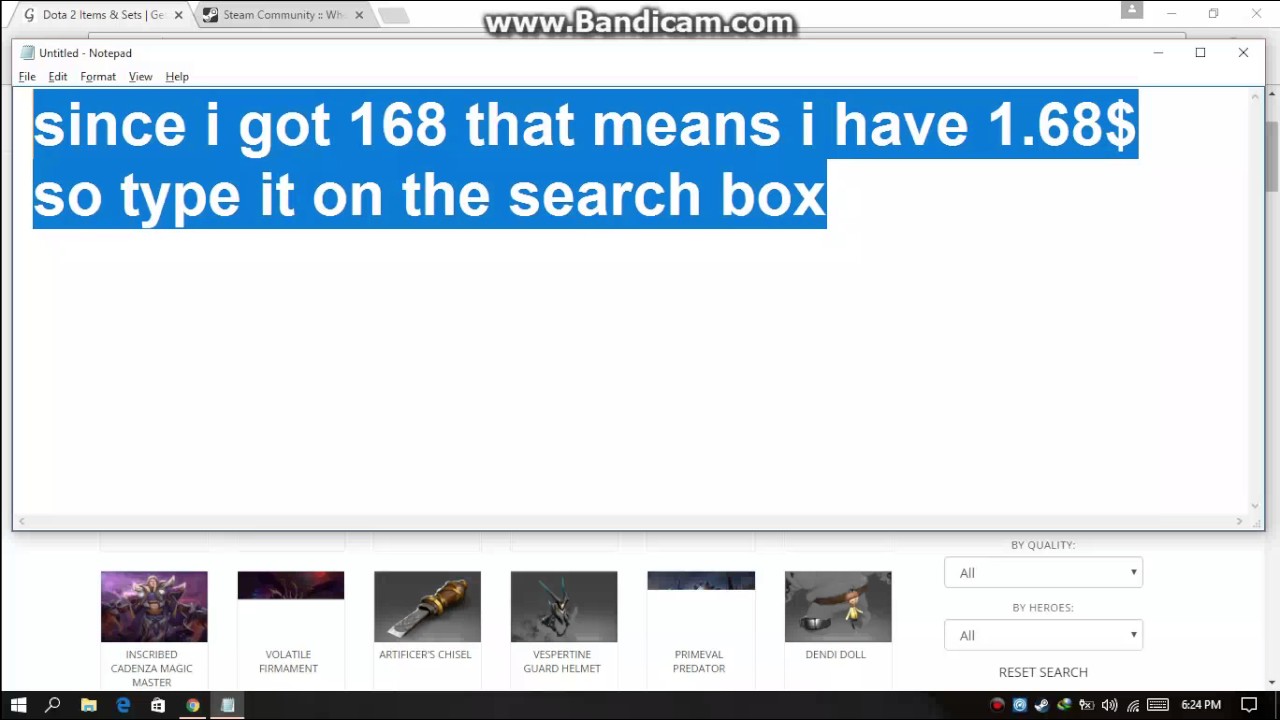The height and width of the screenshot is (720, 1280).
Task: Click the battery status tray icon
Action: [x=1087, y=705]
